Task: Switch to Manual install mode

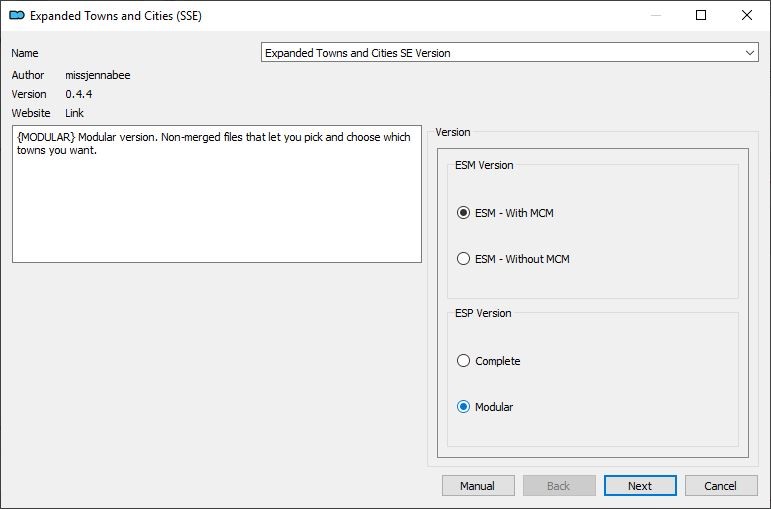Action: coord(478,486)
